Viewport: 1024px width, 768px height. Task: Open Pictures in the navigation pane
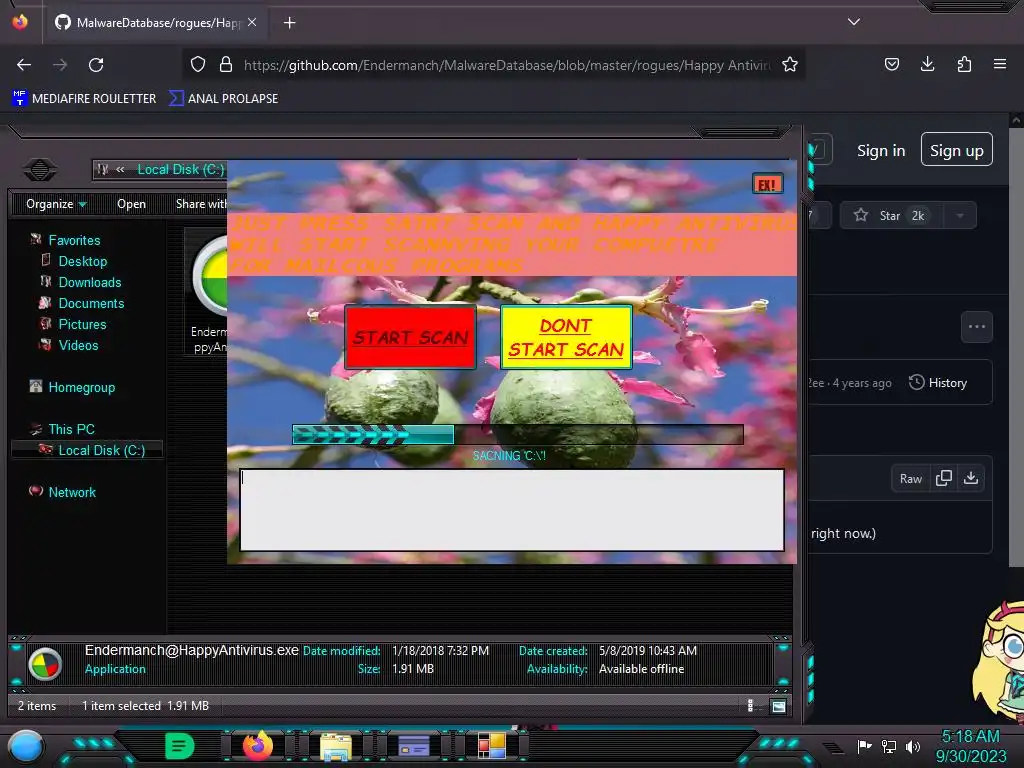pos(82,325)
